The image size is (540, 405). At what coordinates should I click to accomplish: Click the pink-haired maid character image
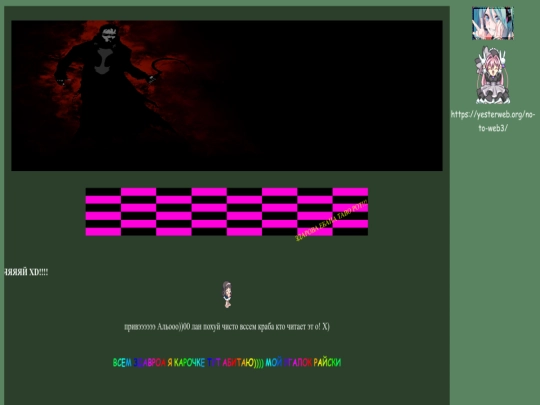493,75
